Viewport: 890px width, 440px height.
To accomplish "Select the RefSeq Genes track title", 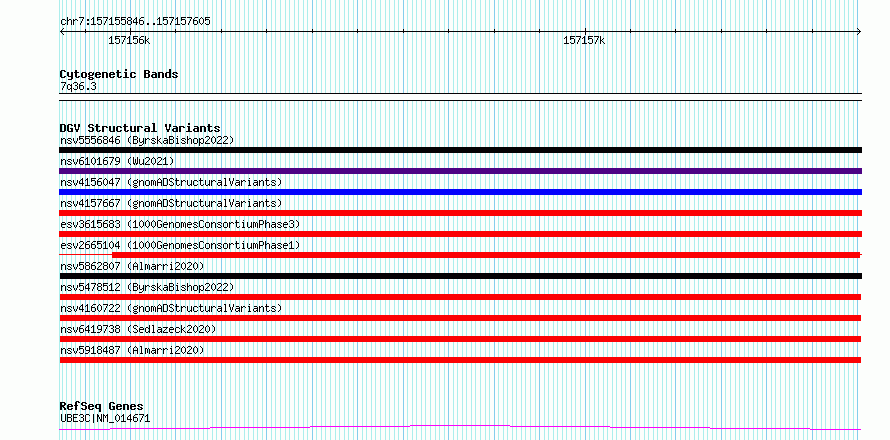I will click(101, 406).
